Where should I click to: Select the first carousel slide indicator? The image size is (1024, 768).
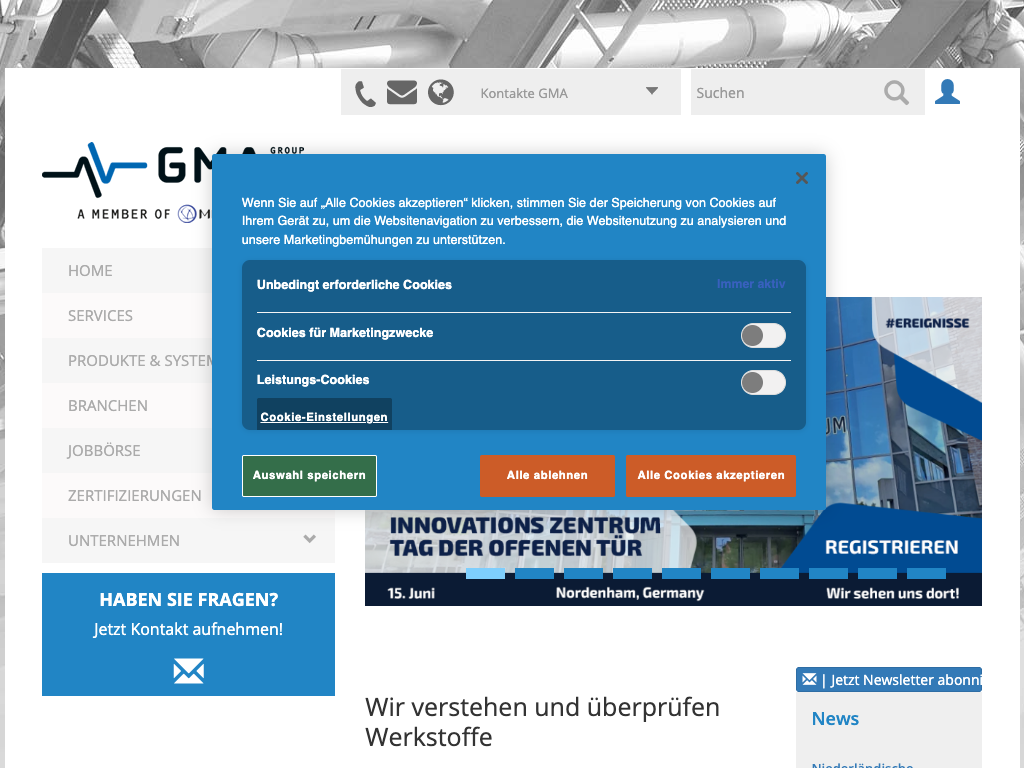(x=485, y=573)
